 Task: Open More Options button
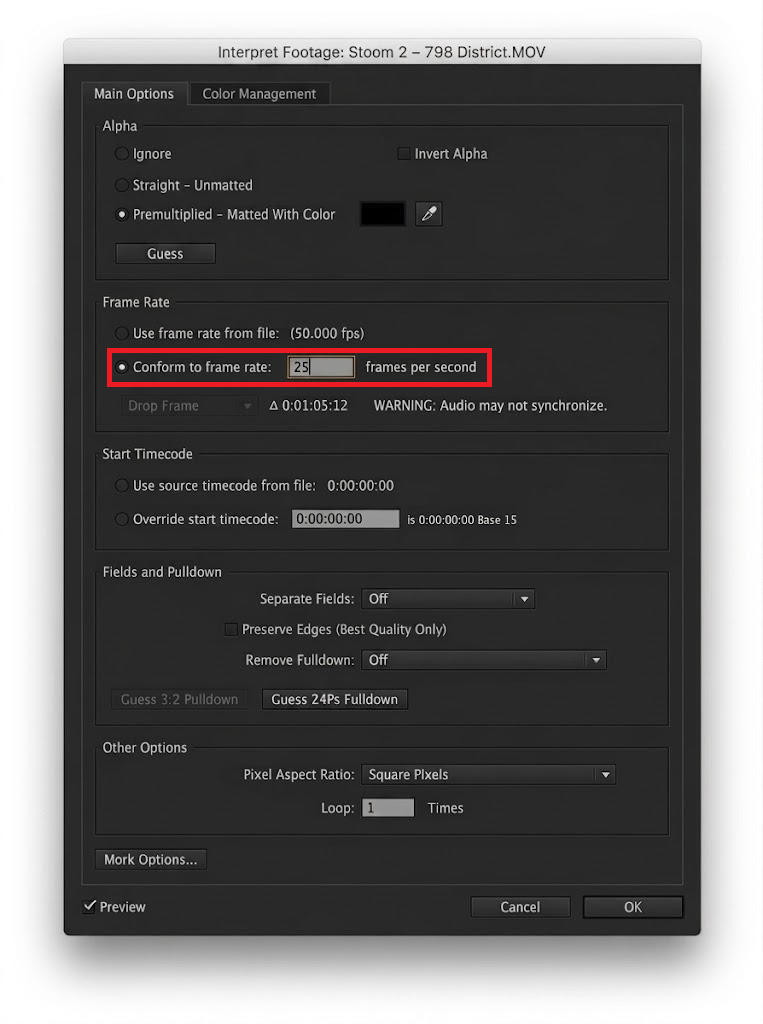(x=151, y=859)
